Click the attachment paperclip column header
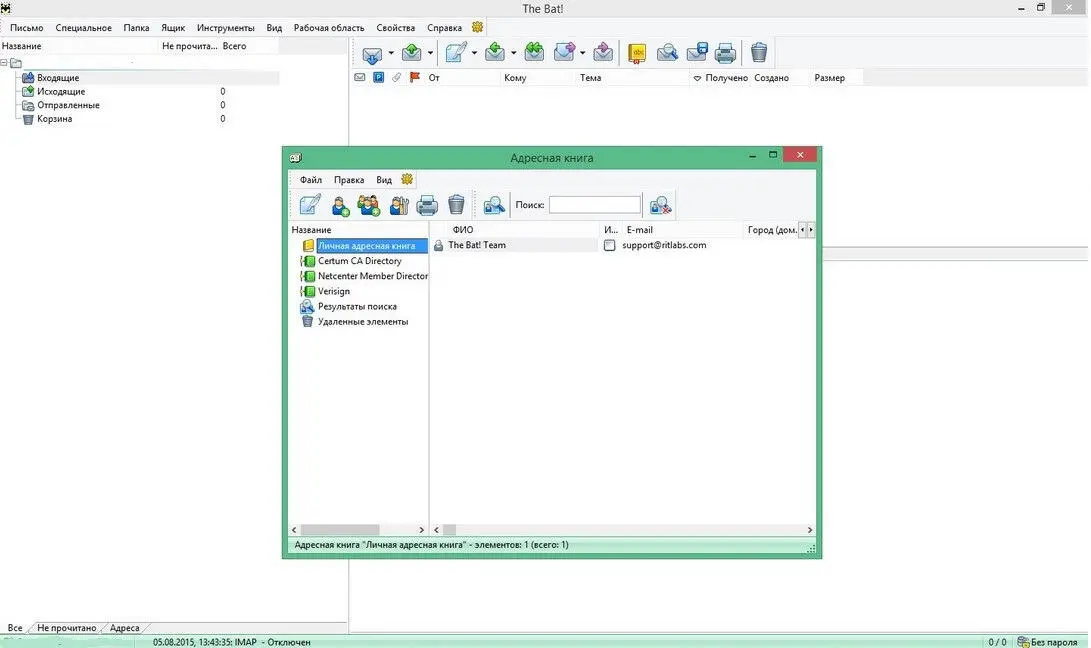This screenshot has height=648, width=1091. pos(397,77)
